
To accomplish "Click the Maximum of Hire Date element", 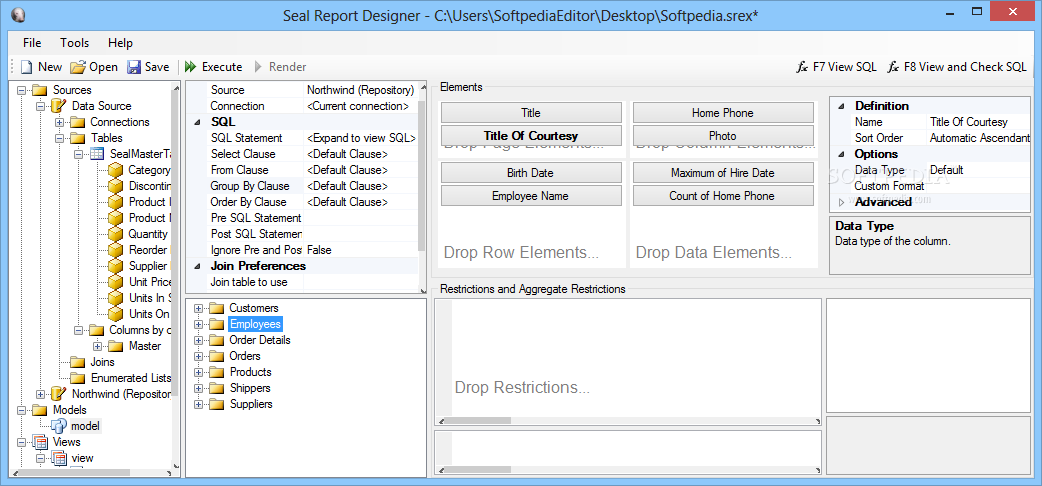I will (x=723, y=173).
